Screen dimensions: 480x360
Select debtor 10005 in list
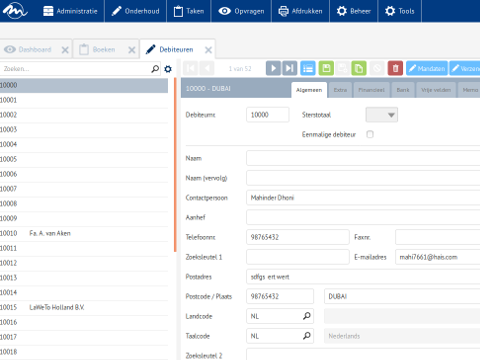[84, 159]
